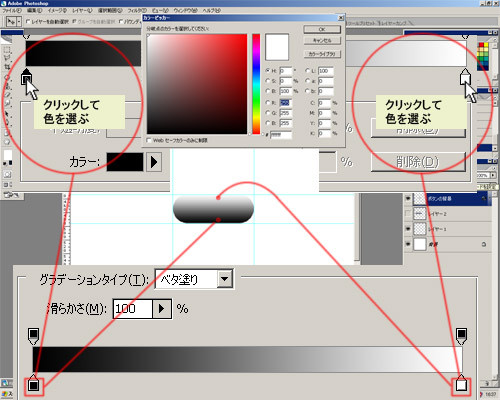
Task: Click white color stop in upper-right magnified view
Action: coord(465,77)
